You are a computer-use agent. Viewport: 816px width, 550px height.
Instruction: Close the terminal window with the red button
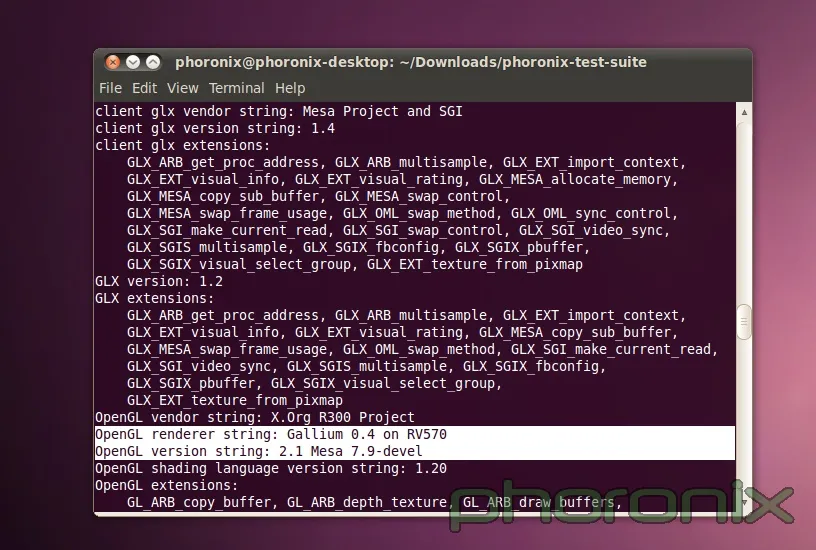click(112, 62)
